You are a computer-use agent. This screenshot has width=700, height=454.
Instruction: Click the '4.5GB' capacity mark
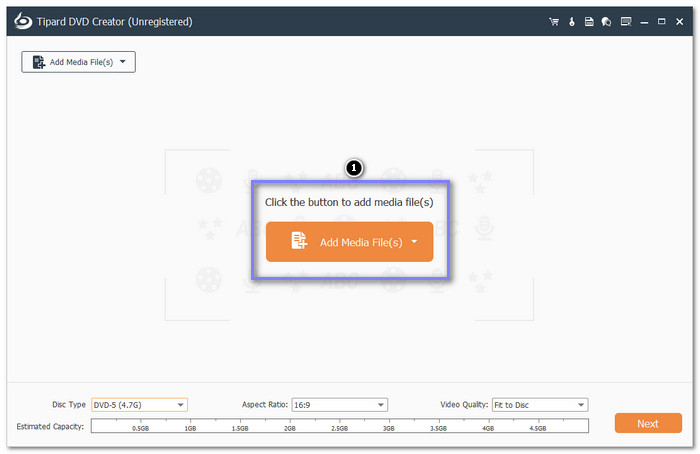538,429
